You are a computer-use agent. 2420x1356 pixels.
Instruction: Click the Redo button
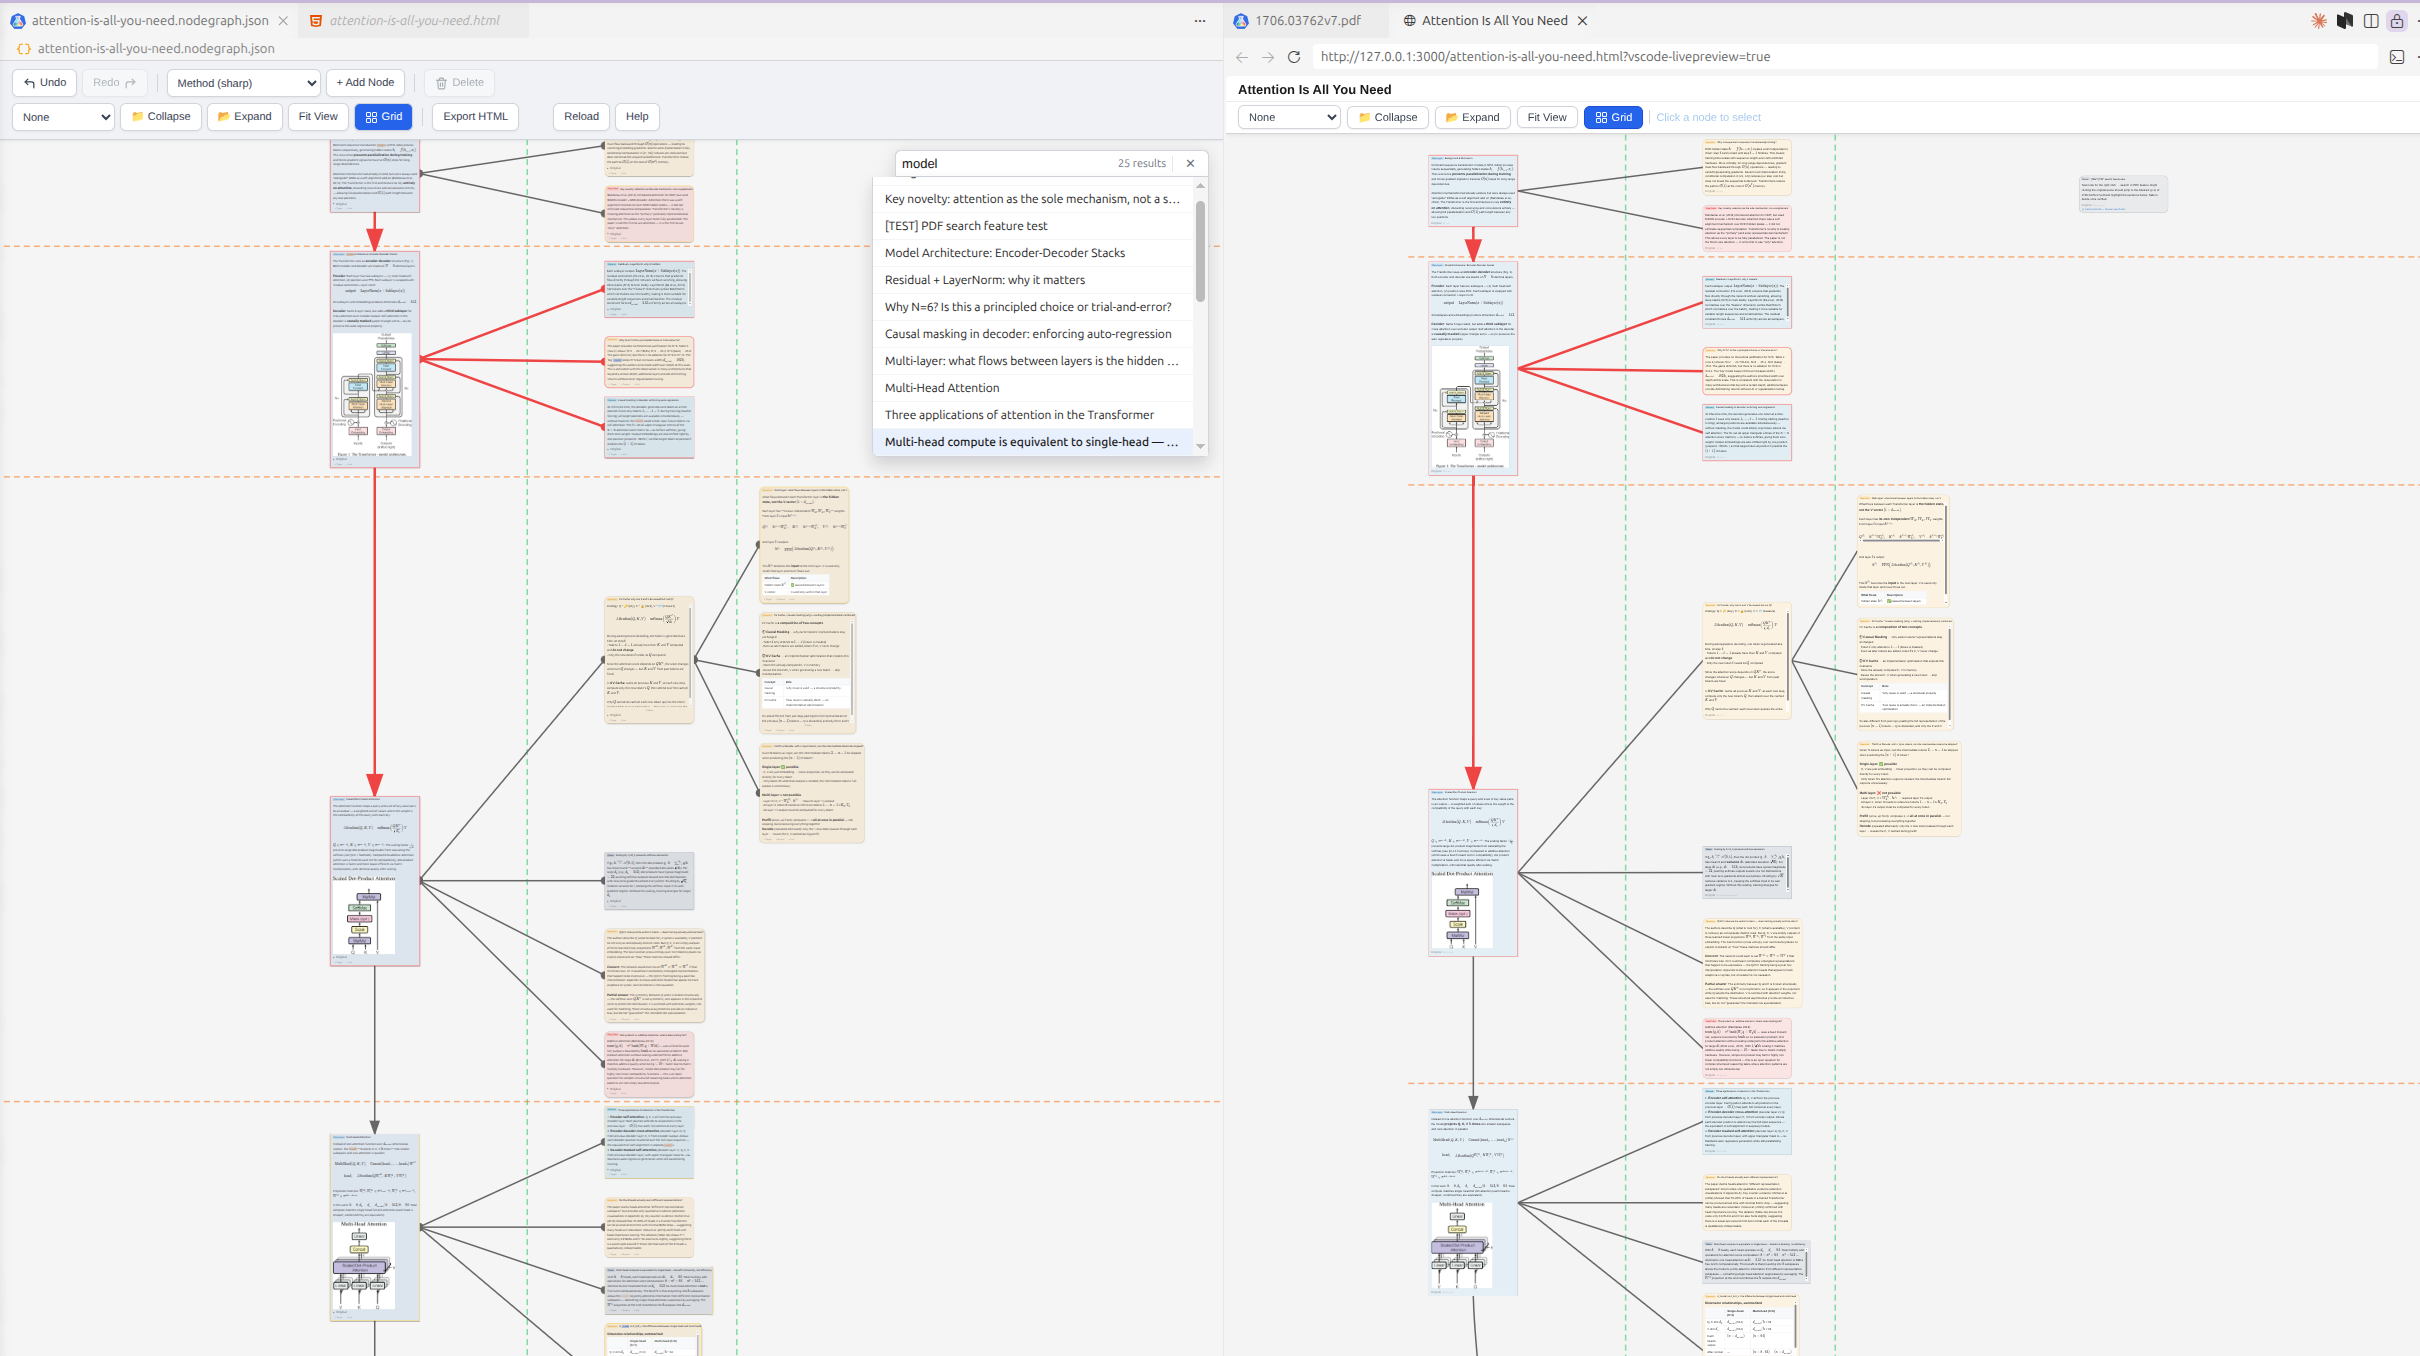pos(114,83)
